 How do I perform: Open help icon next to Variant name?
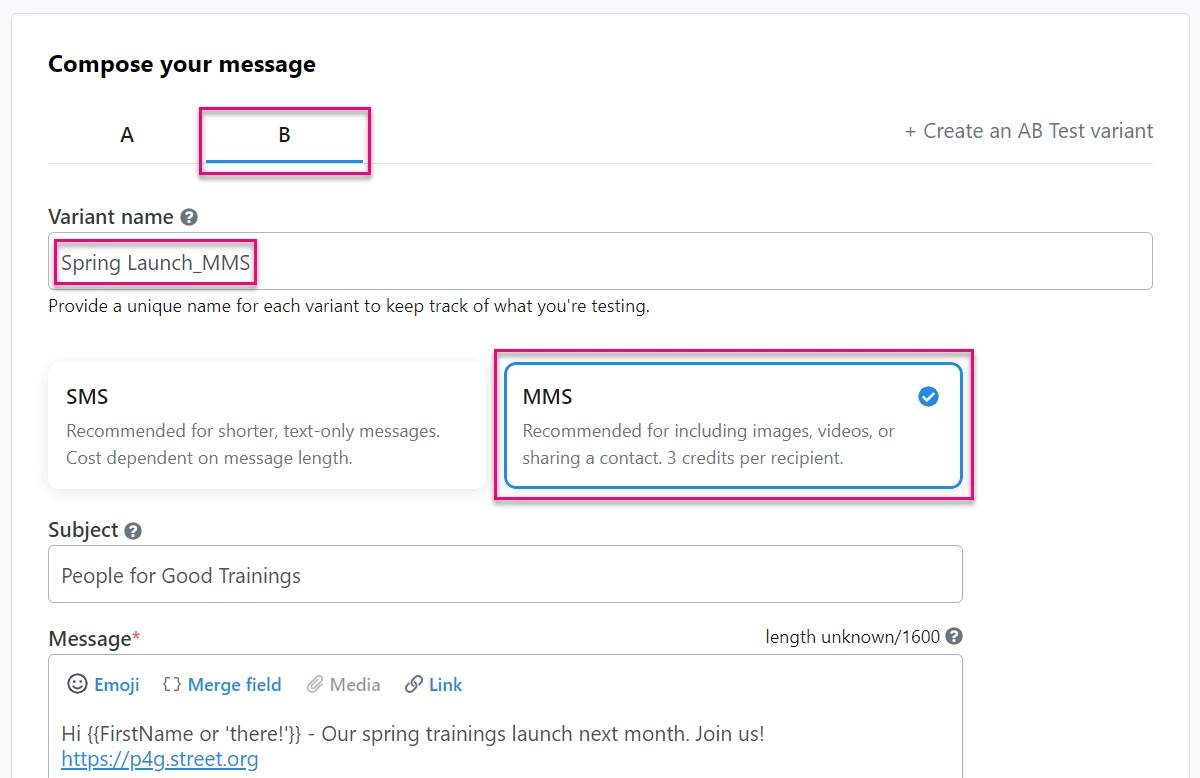189,217
